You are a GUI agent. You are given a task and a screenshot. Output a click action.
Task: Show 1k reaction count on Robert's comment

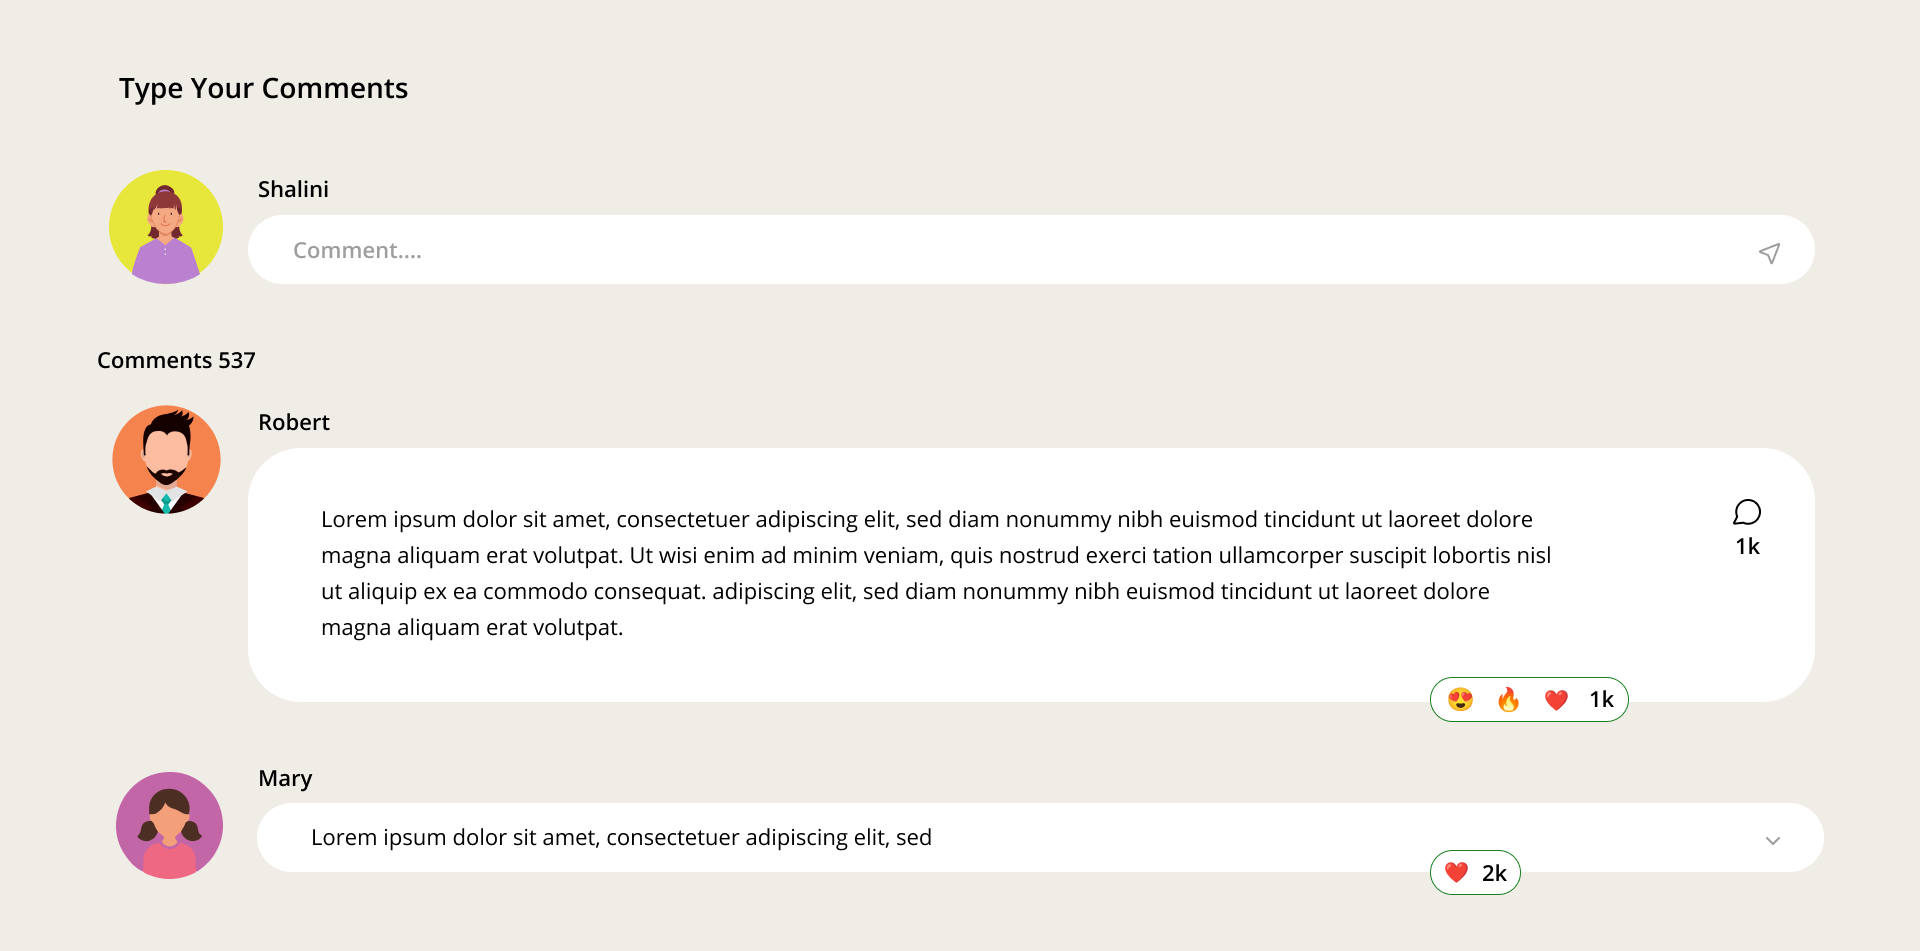click(1601, 700)
